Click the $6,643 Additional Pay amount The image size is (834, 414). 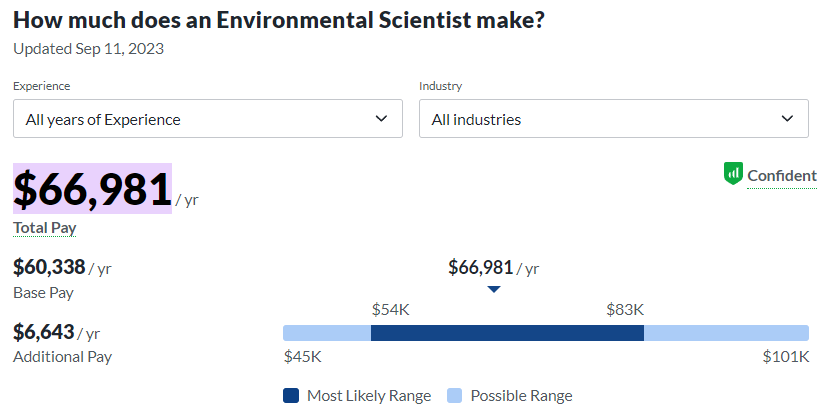43,331
